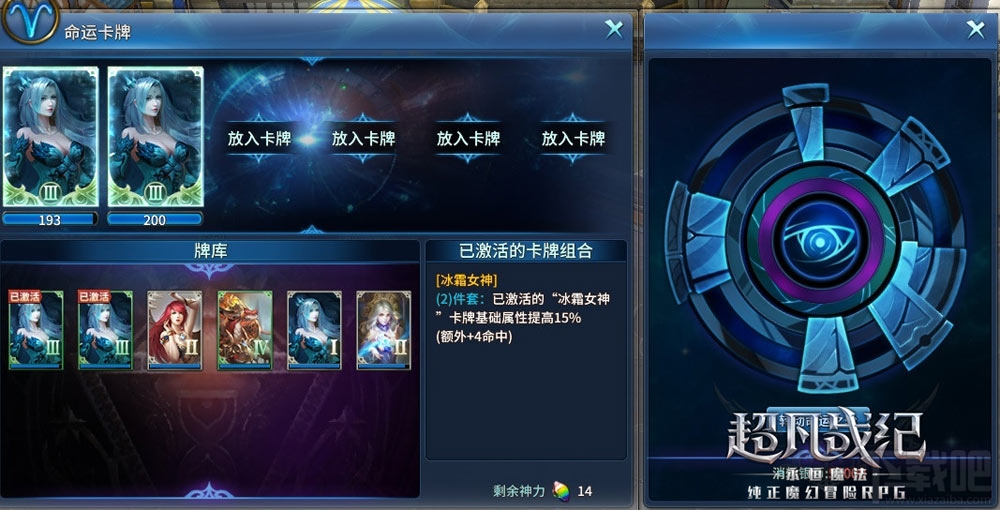
Task: Close the fate wheel panel on the right
Action: (x=975, y=29)
